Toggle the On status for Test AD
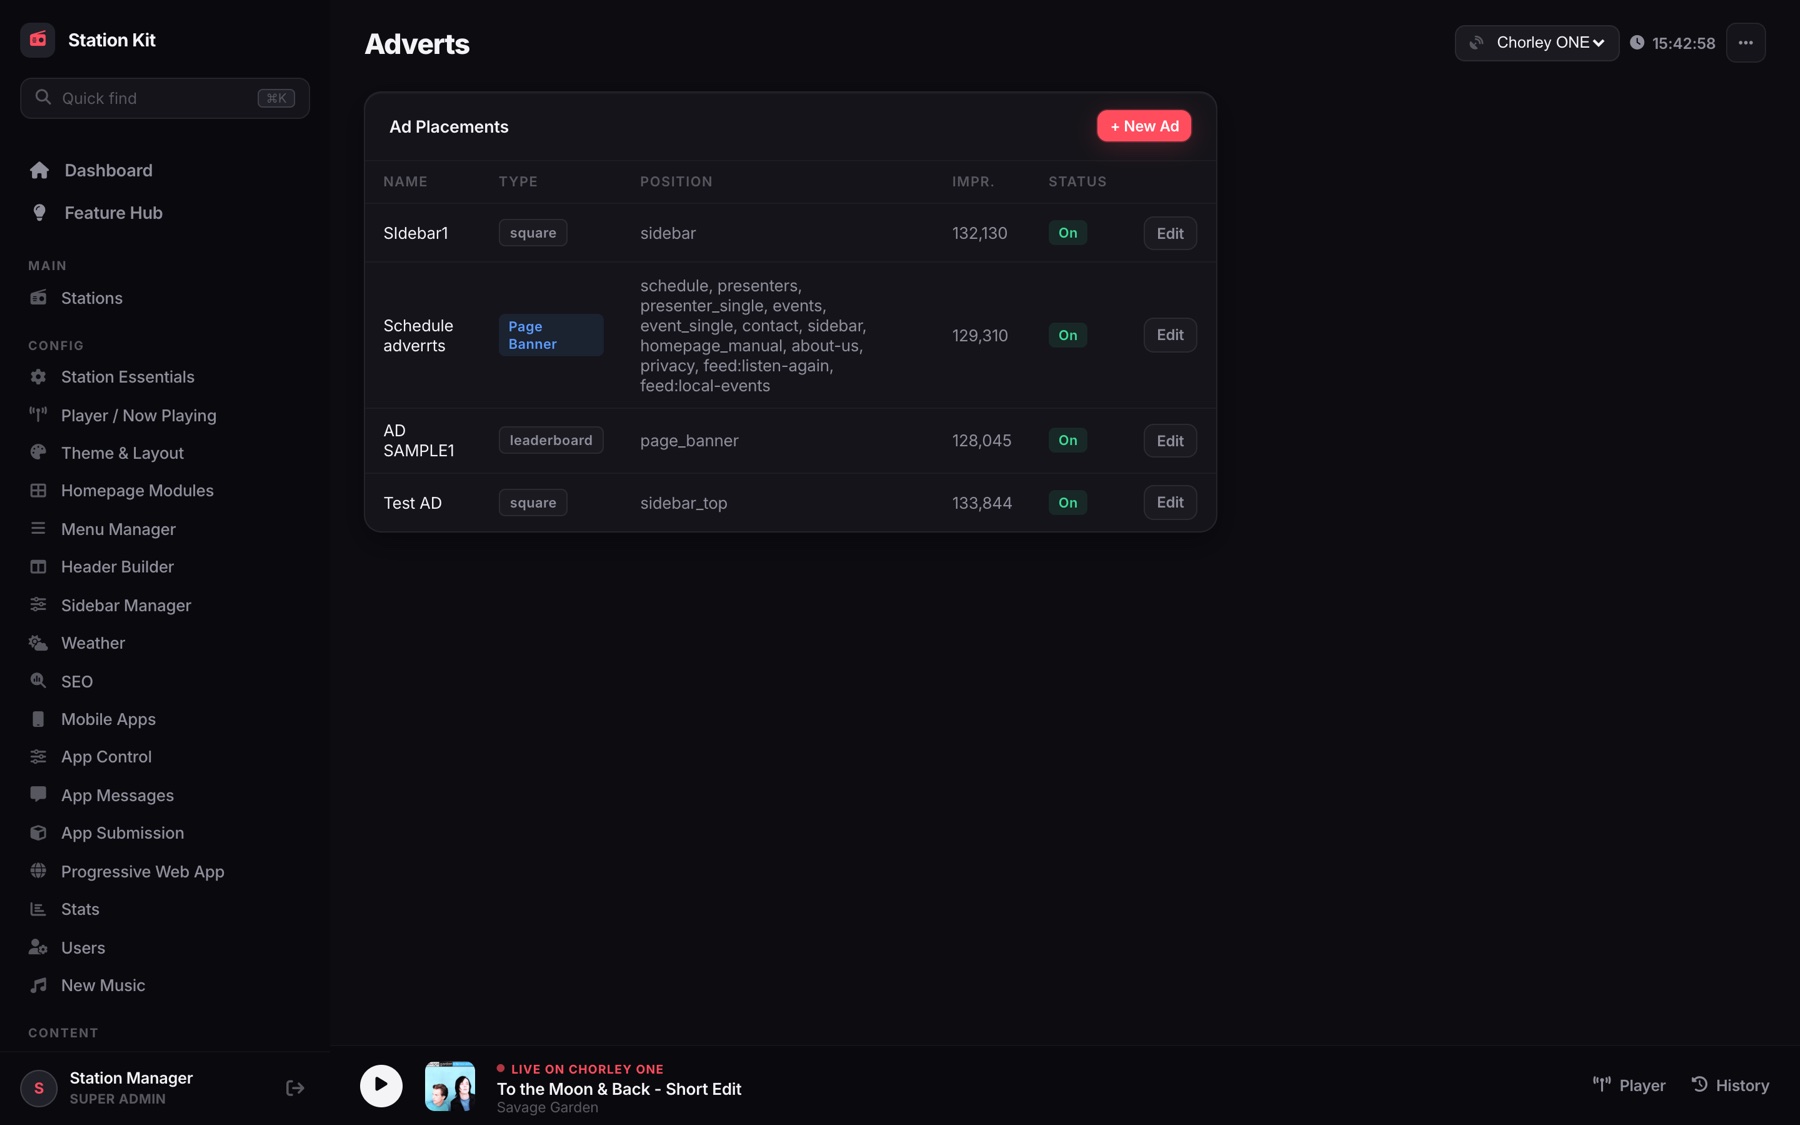 coord(1068,503)
